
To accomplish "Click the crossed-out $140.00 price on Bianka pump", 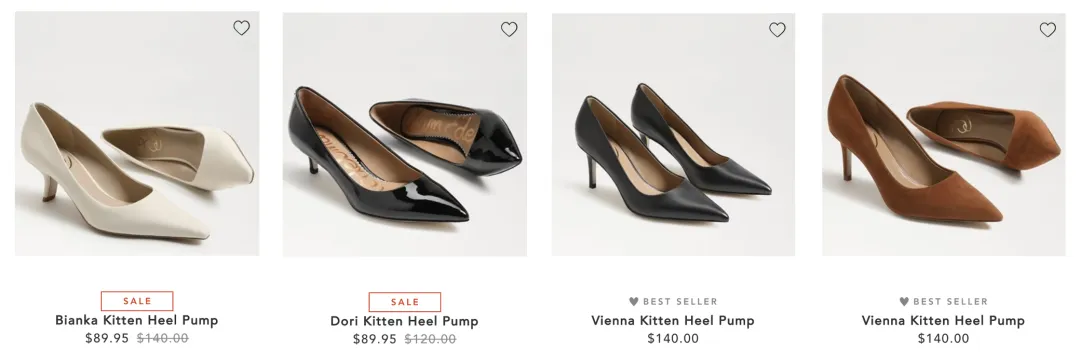I will click(x=163, y=338).
